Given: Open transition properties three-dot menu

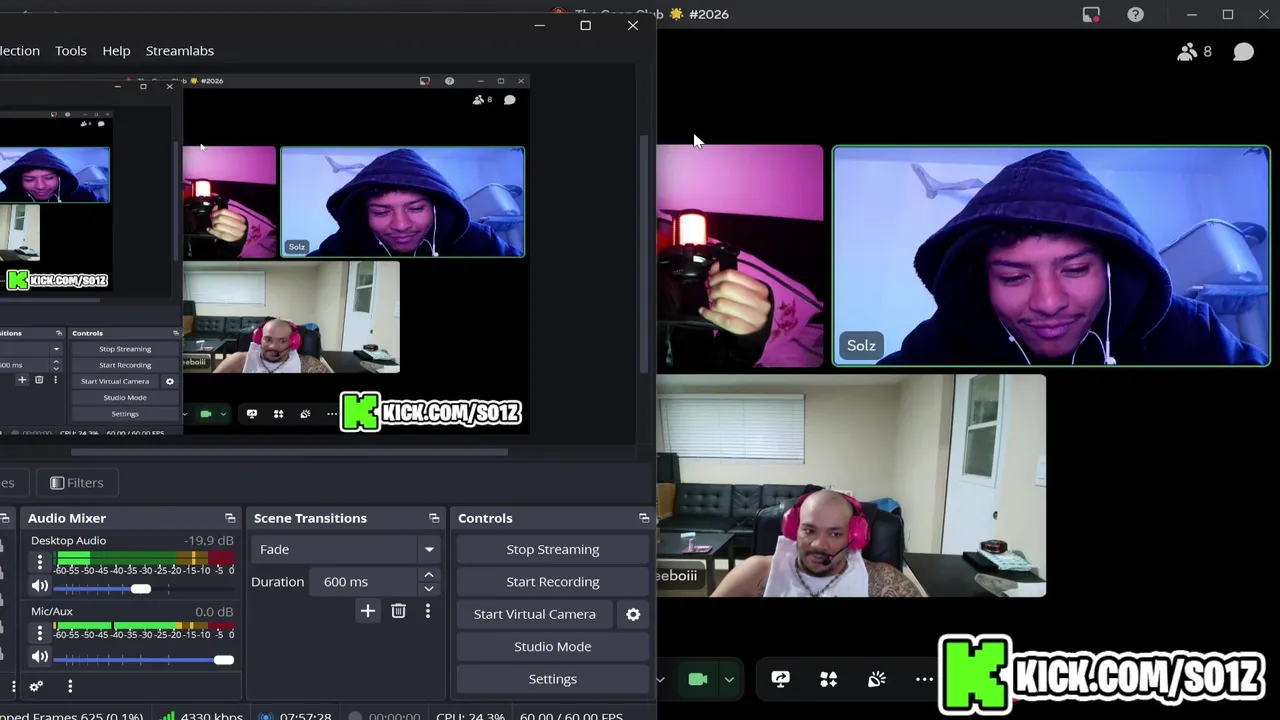Looking at the screenshot, I should [428, 611].
